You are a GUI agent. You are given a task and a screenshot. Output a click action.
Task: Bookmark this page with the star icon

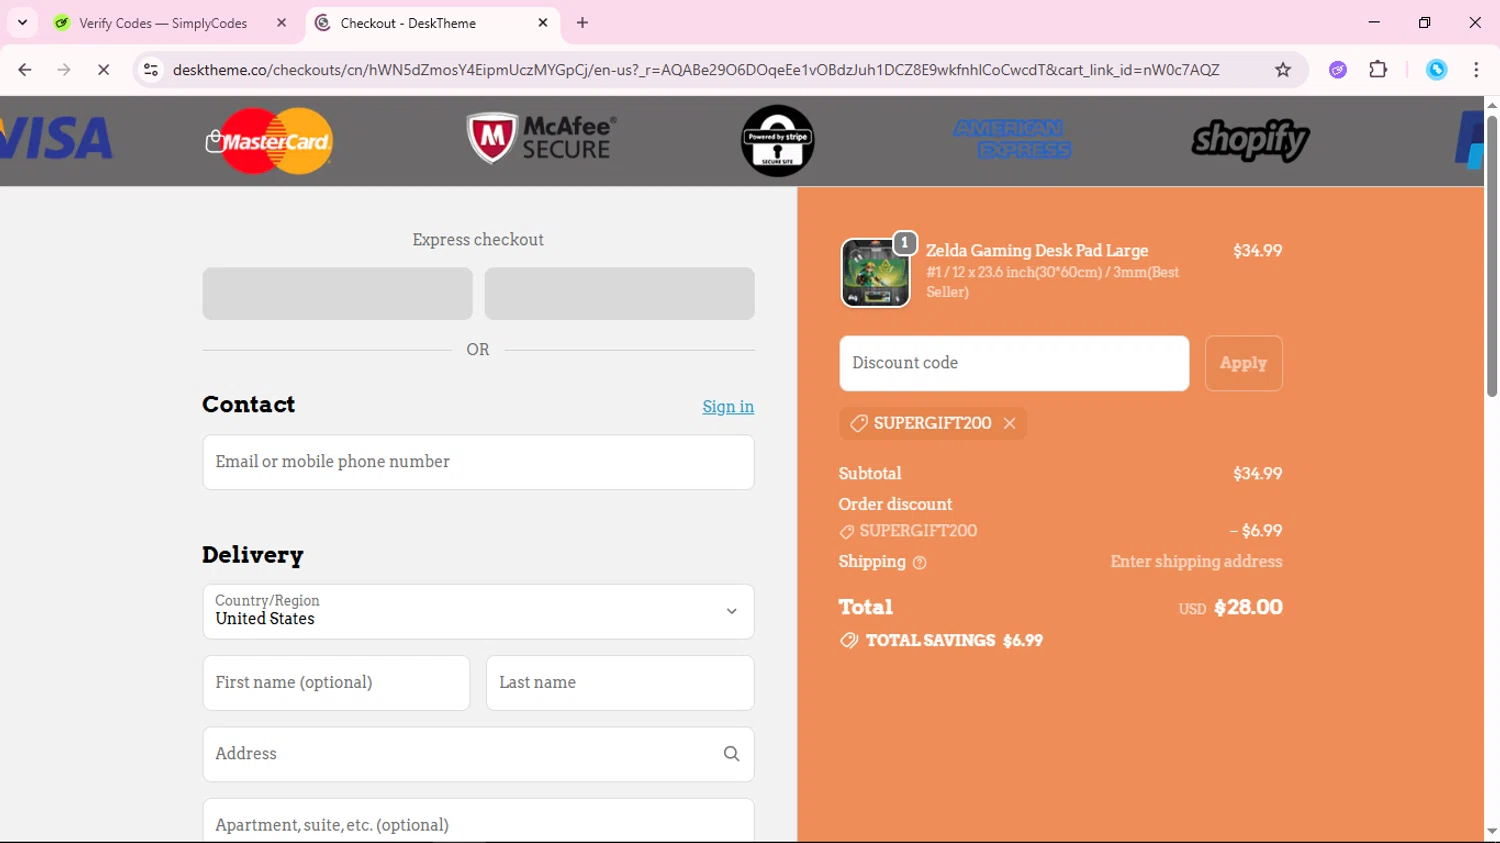(1283, 69)
